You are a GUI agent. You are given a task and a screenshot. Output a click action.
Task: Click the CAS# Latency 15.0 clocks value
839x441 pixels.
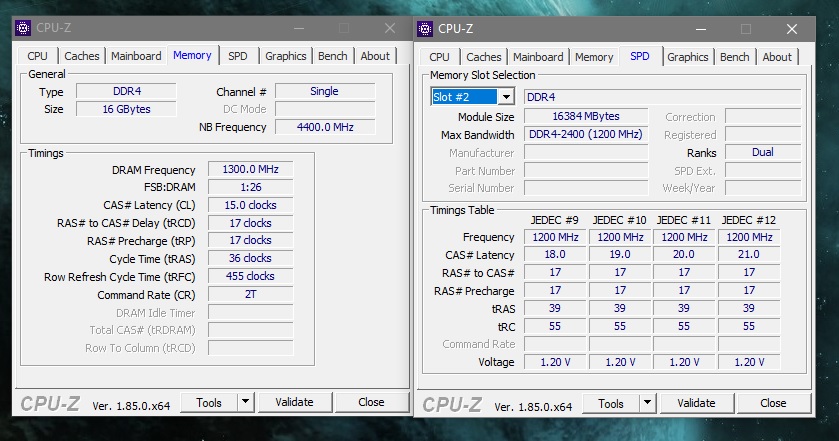pyautogui.click(x=250, y=205)
